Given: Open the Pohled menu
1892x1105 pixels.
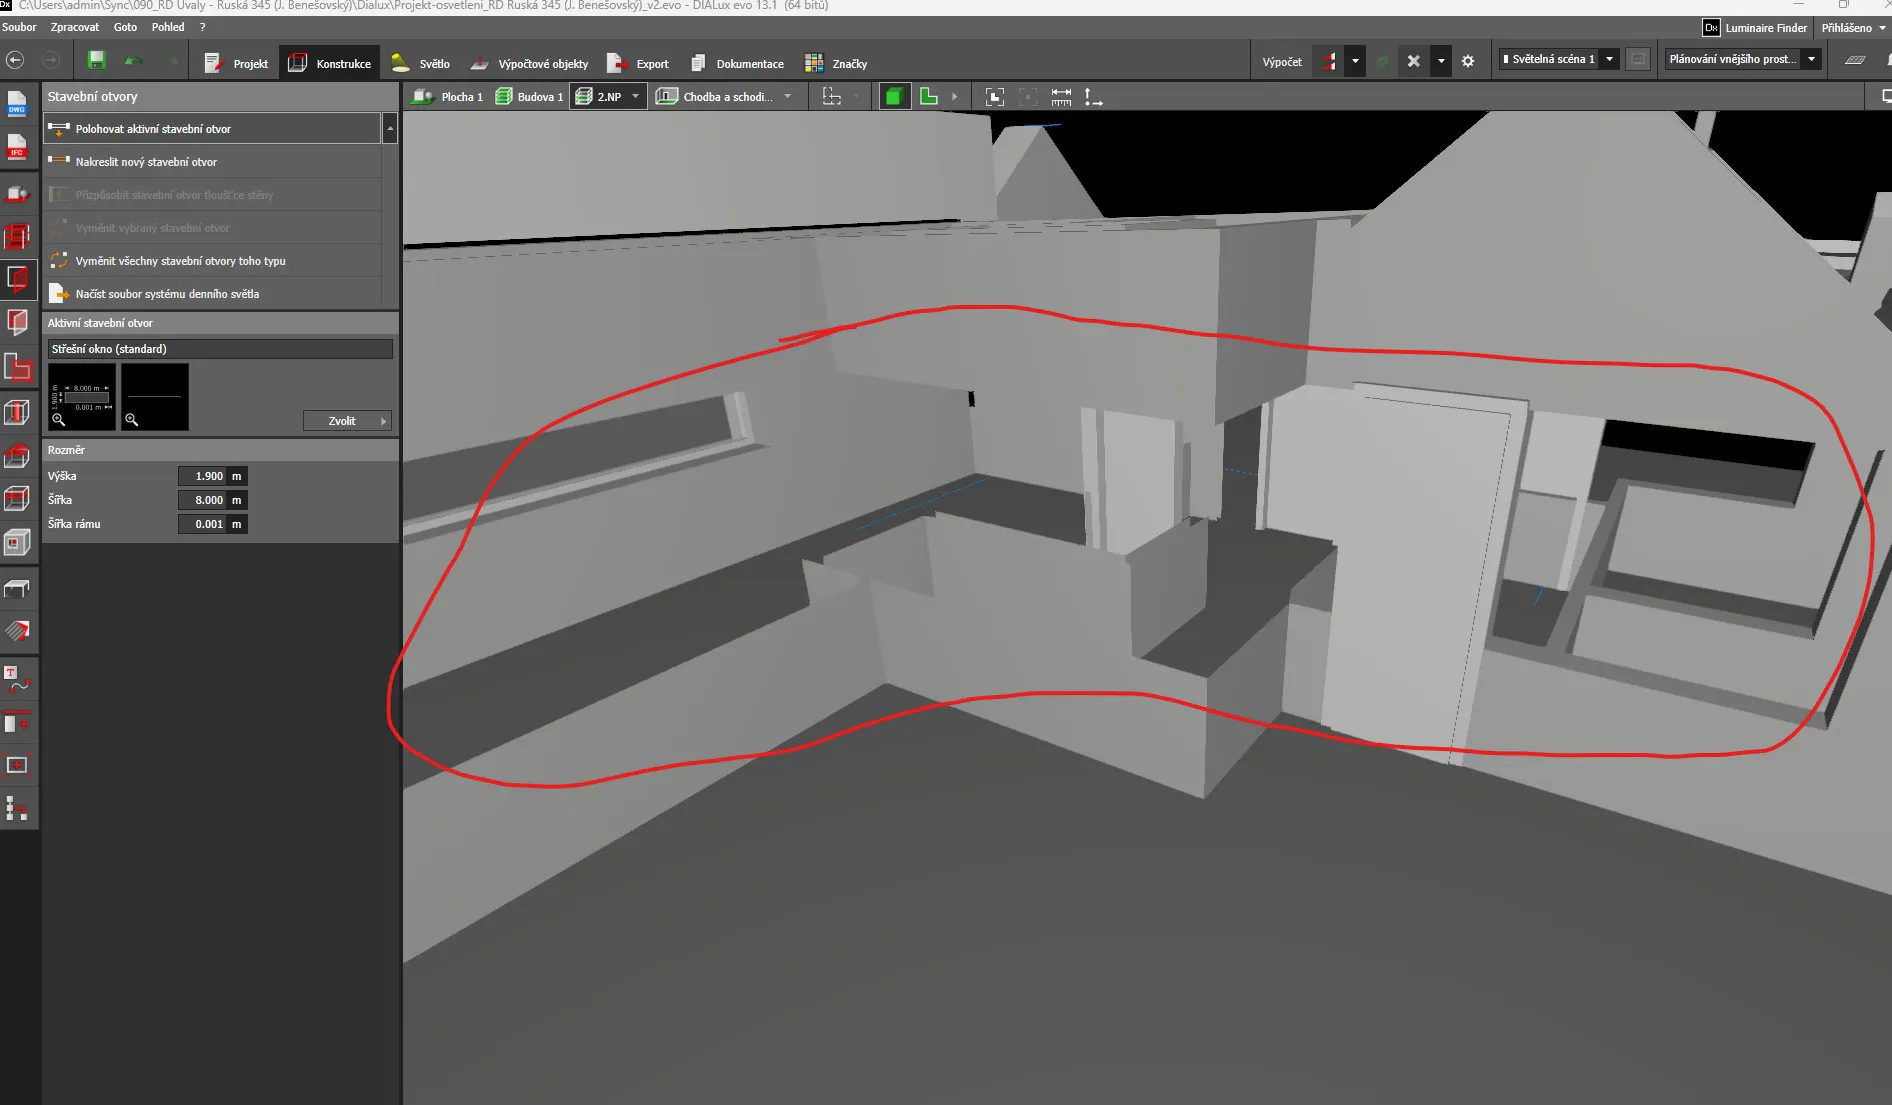Looking at the screenshot, I should (168, 27).
